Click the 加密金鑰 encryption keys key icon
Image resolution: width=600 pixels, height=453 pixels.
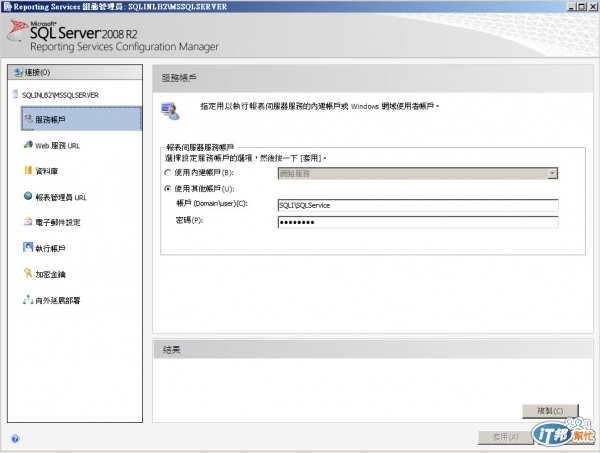pyautogui.click(x=28, y=273)
